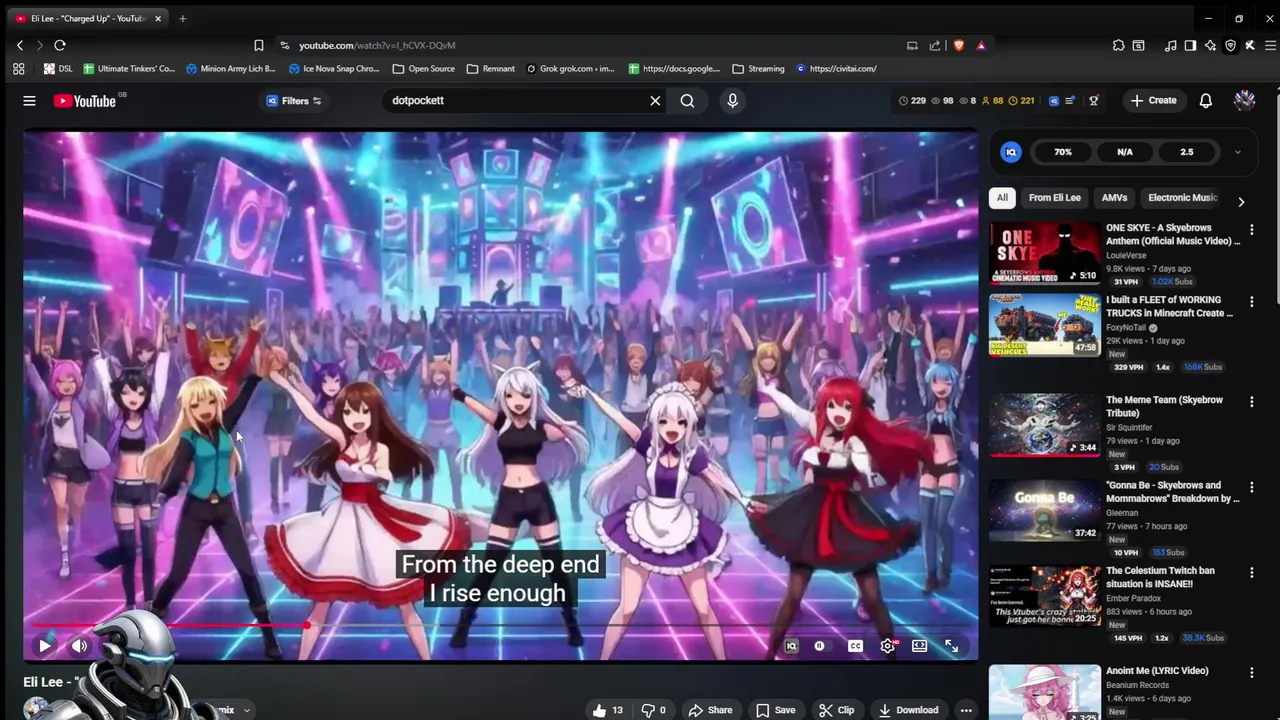Expand the vidIQ score panel chevron
The width and height of the screenshot is (1280, 720).
(x=1237, y=152)
